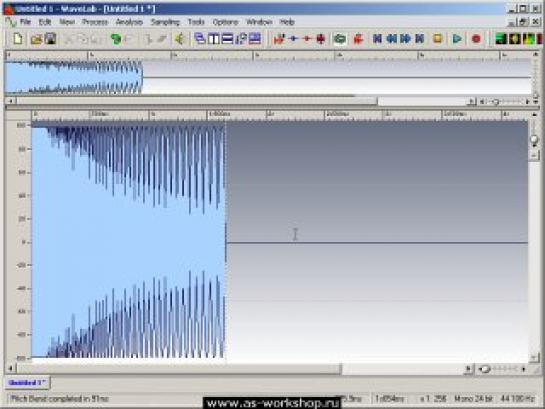Click the 44 100 Hz sample rate field
The image size is (545, 409).
[517, 399]
